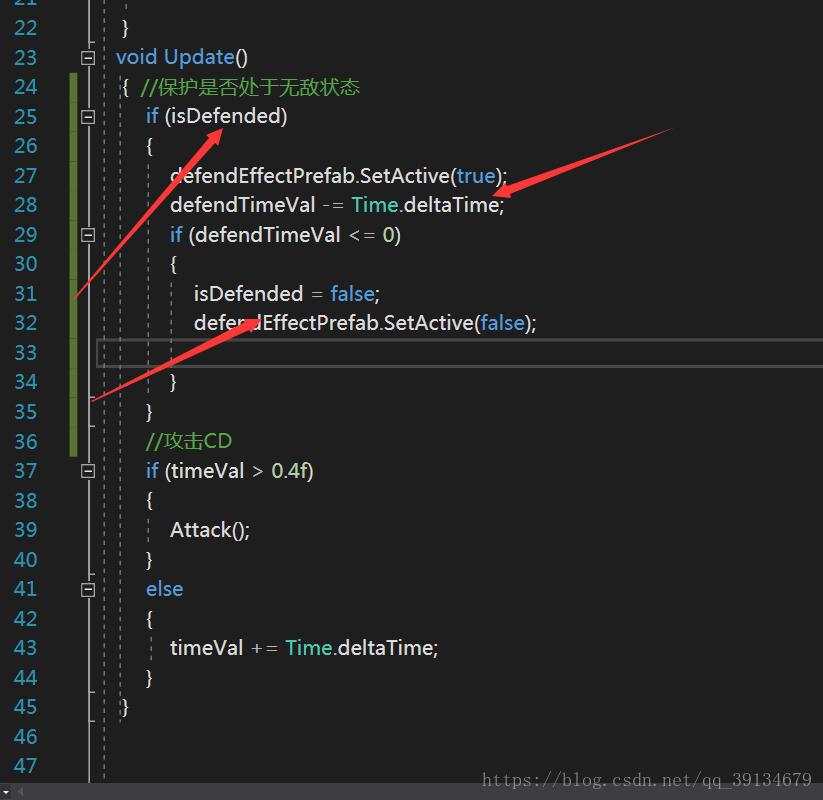823x800 pixels.
Task: Click the horizontal scrollbar left arrow
Action: pos(20,791)
